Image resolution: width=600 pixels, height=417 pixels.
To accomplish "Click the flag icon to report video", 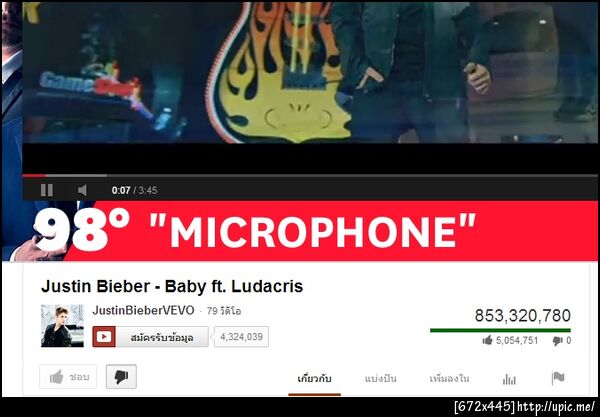I will pyautogui.click(x=558, y=378).
